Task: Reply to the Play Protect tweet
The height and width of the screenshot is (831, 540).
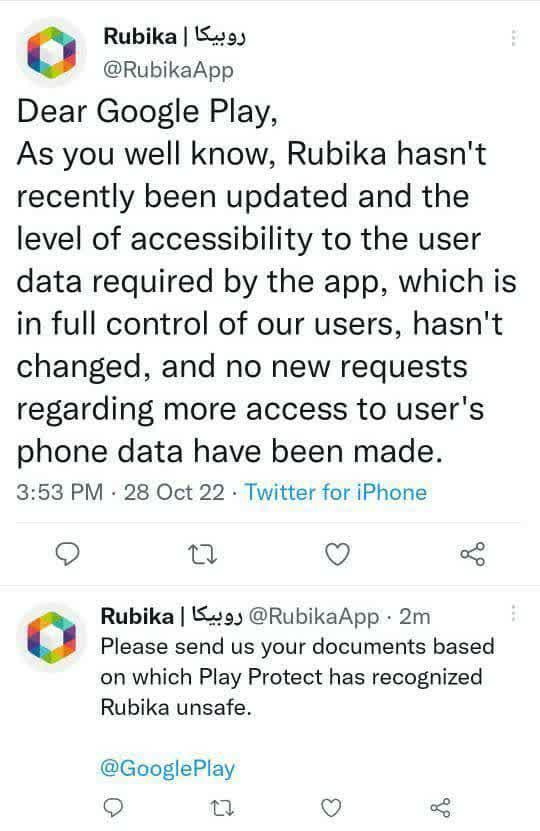Action: pyautogui.click(x=113, y=808)
